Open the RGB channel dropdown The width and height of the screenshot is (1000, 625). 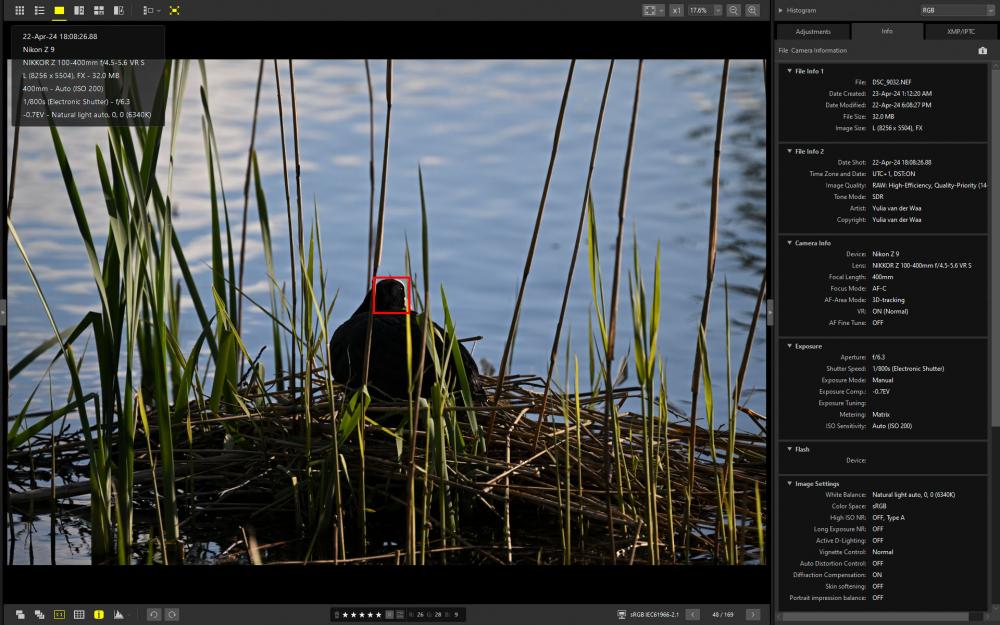[x=957, y=10]
